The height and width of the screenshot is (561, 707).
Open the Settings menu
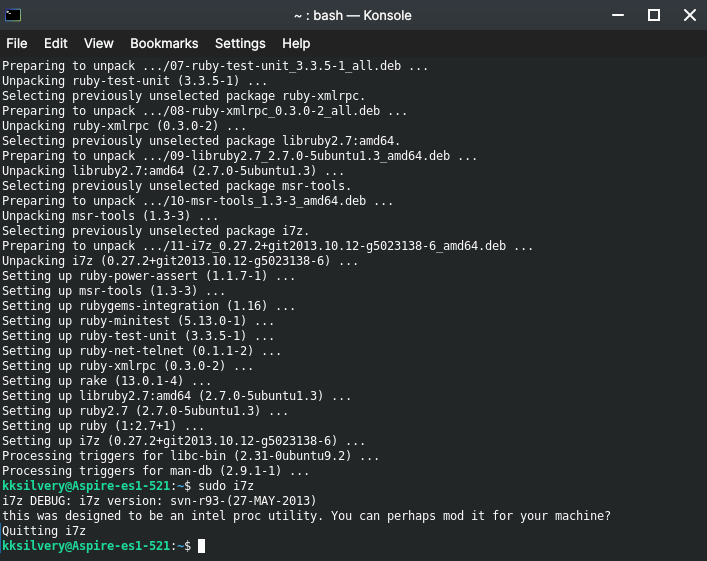pos(240,43)
